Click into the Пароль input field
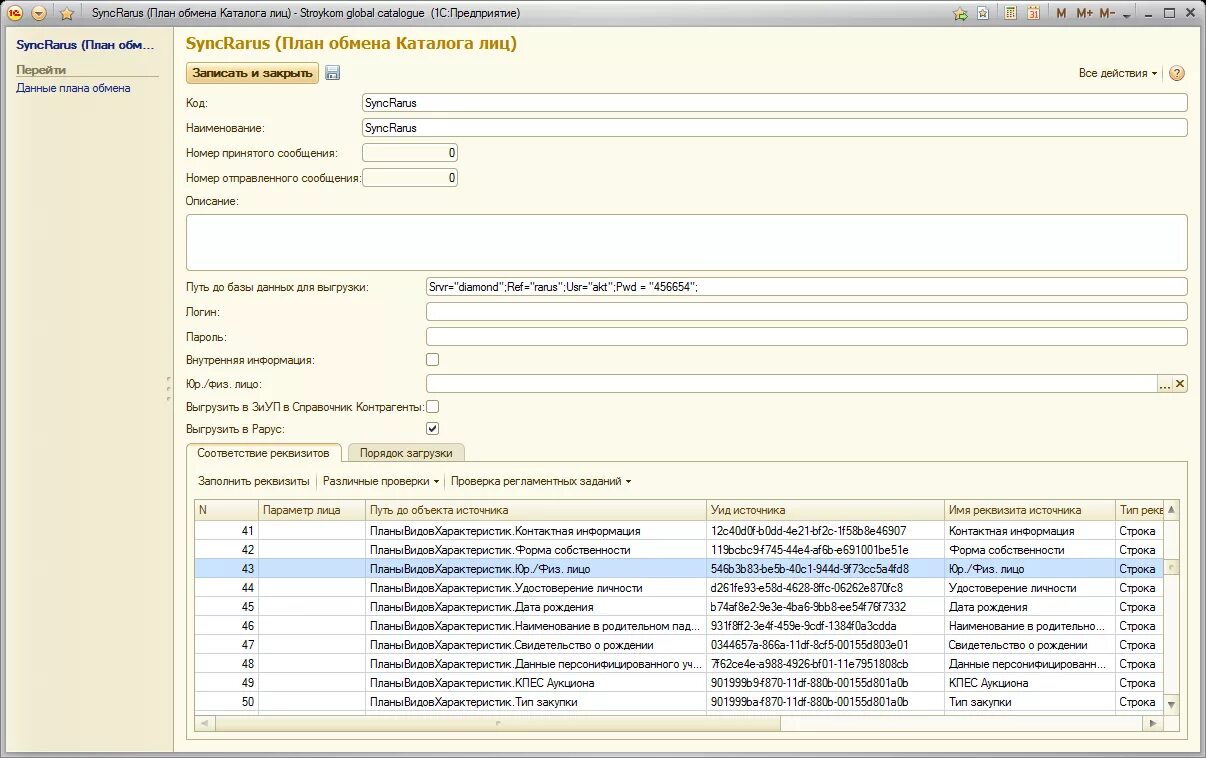The height and width of the screenshot is (758, 1206). point(806,337)
